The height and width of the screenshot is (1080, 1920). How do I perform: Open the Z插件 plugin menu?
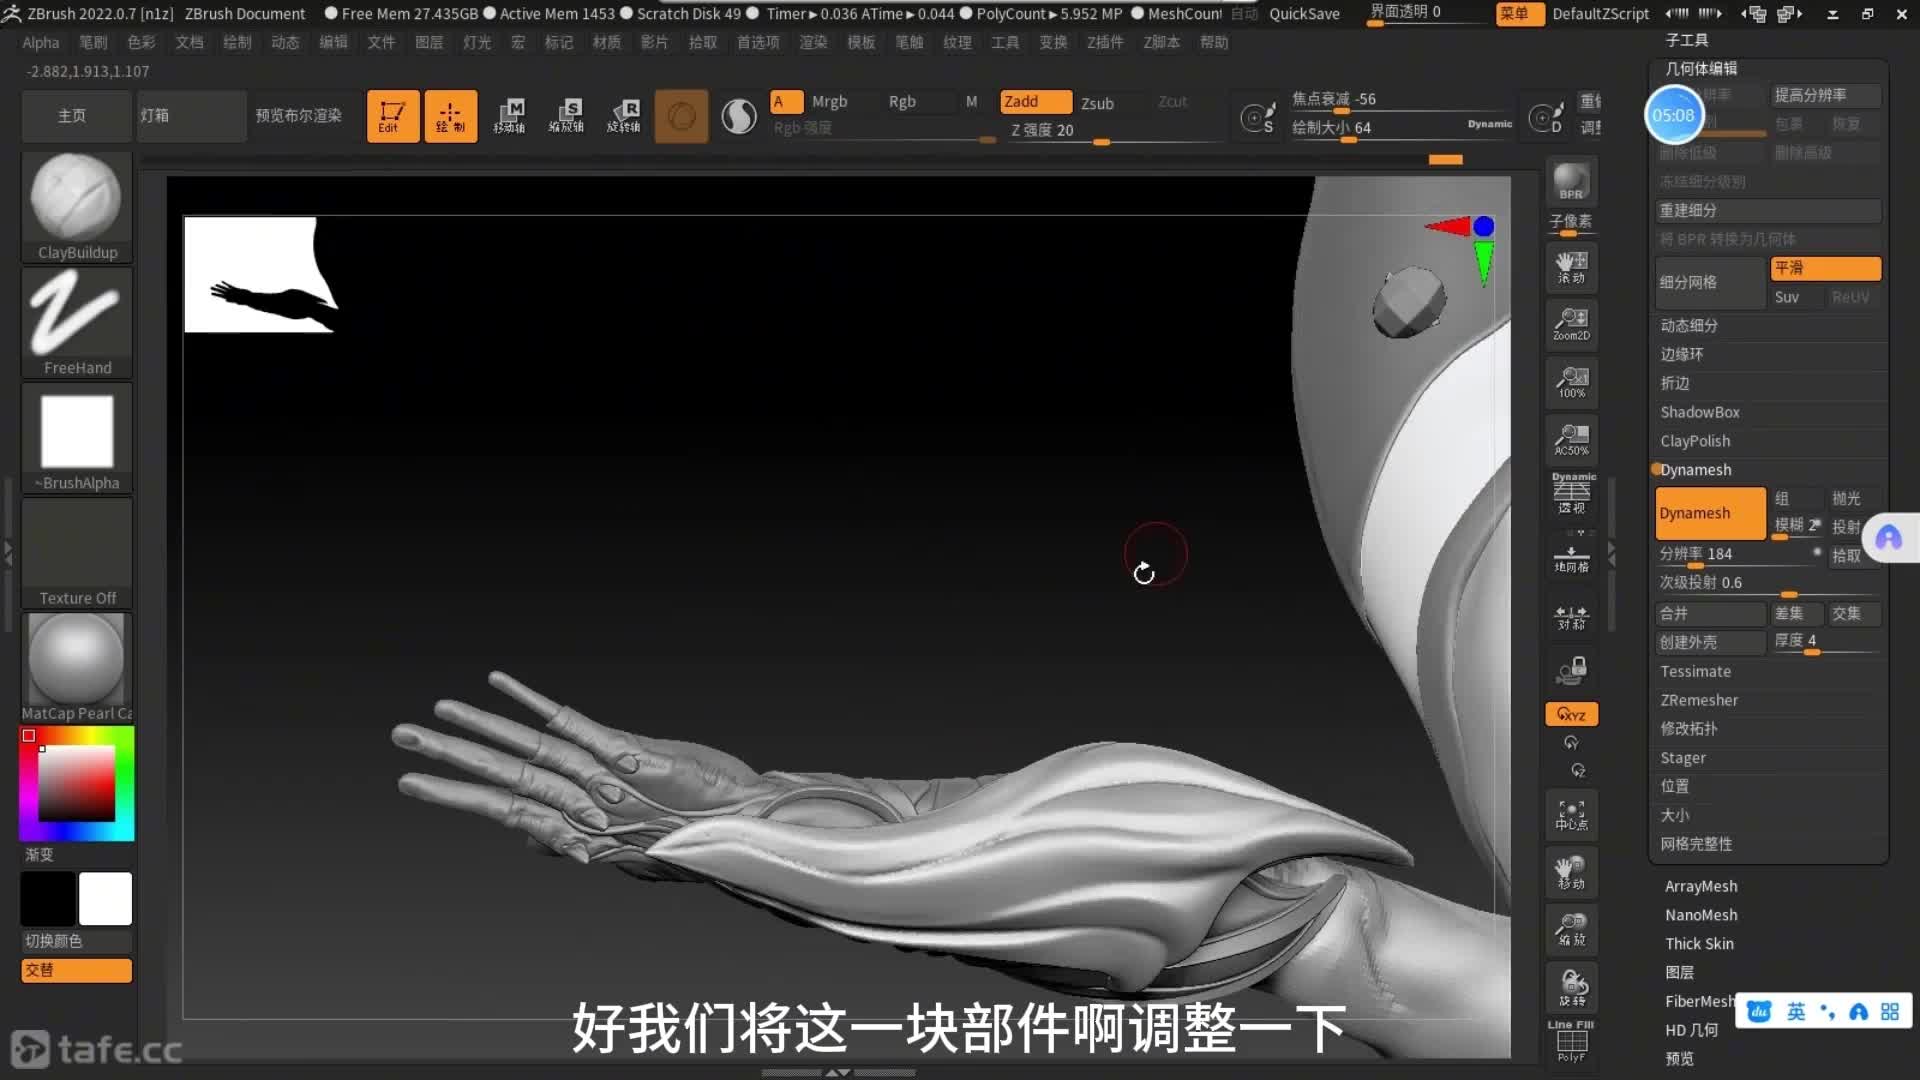(1105, 42)
